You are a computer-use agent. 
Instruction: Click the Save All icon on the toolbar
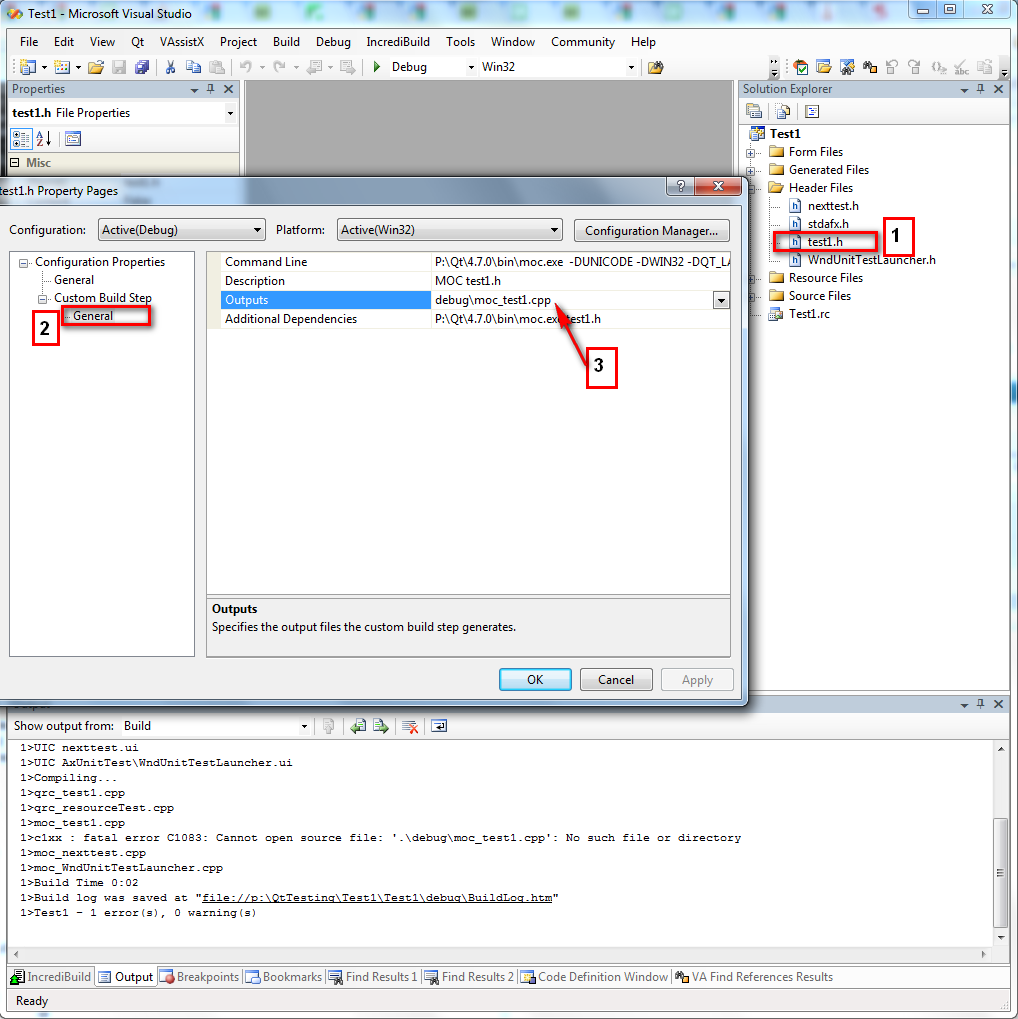(142, 66)
